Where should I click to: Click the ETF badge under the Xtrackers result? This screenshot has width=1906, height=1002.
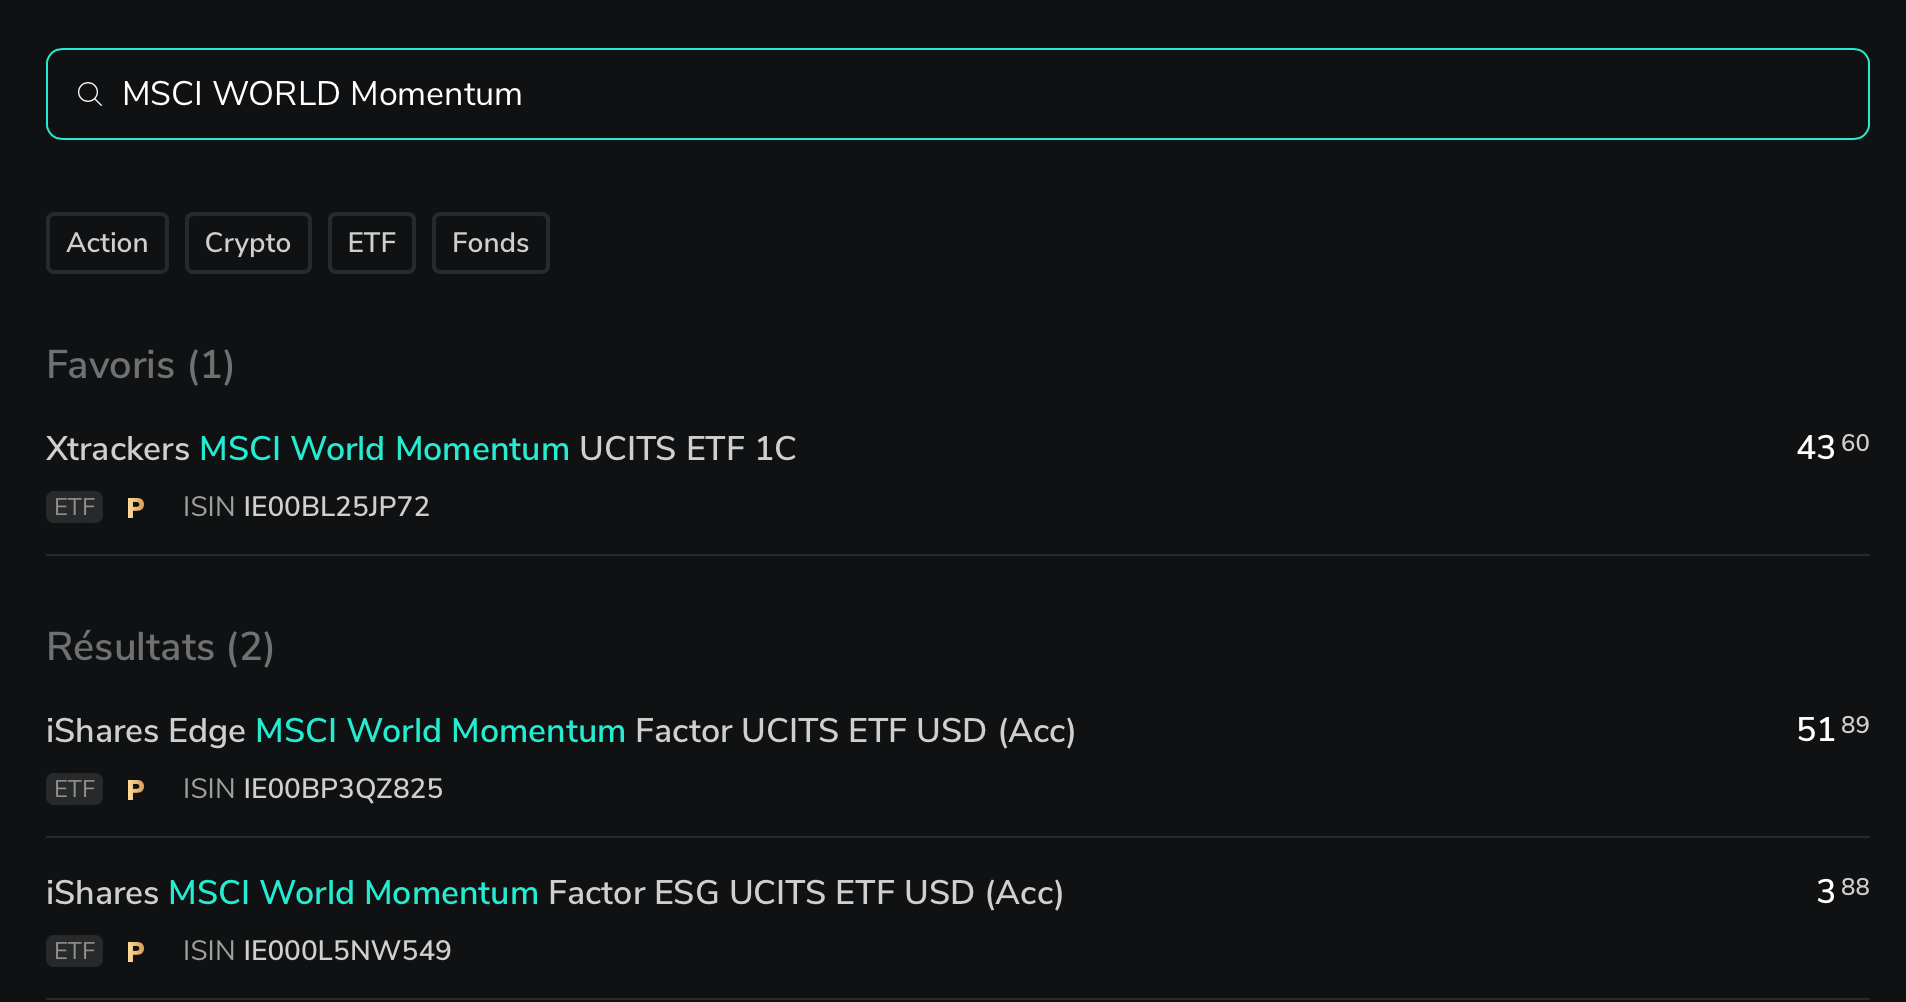click(x=75, y=507)
